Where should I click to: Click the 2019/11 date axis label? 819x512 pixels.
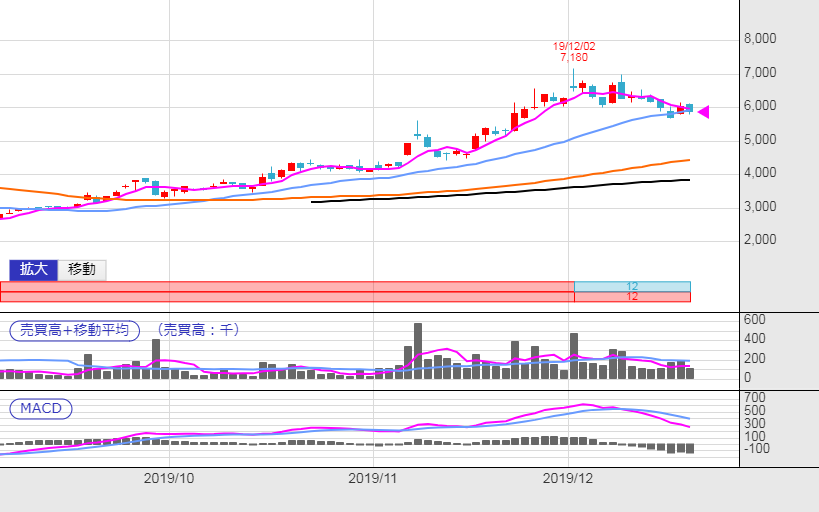click(x=372, y=478)
